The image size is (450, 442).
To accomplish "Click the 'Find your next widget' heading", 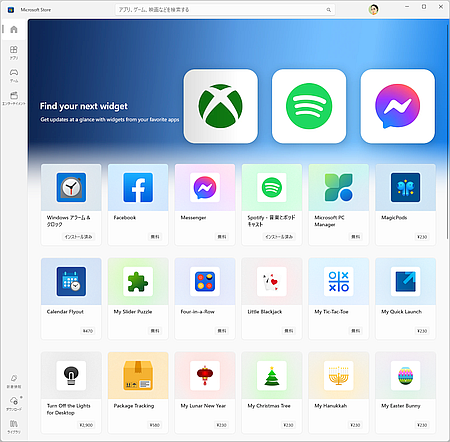I will (x=84, y=106).
